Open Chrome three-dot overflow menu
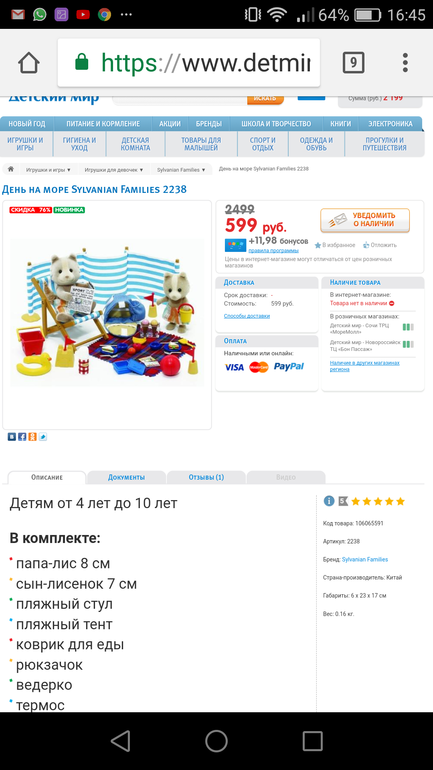 [x=405, y=63]
